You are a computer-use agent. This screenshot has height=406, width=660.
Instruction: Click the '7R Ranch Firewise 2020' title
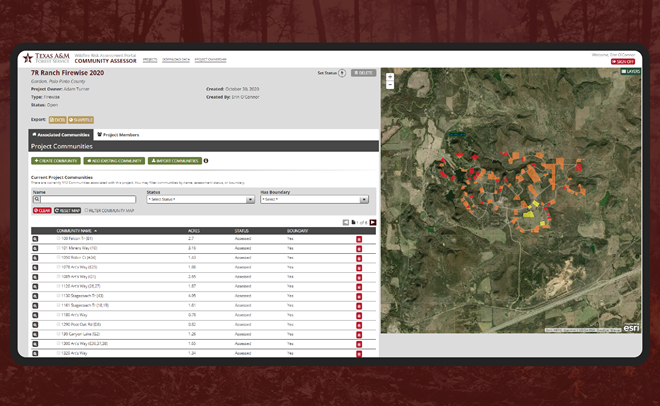coord(67,73)
